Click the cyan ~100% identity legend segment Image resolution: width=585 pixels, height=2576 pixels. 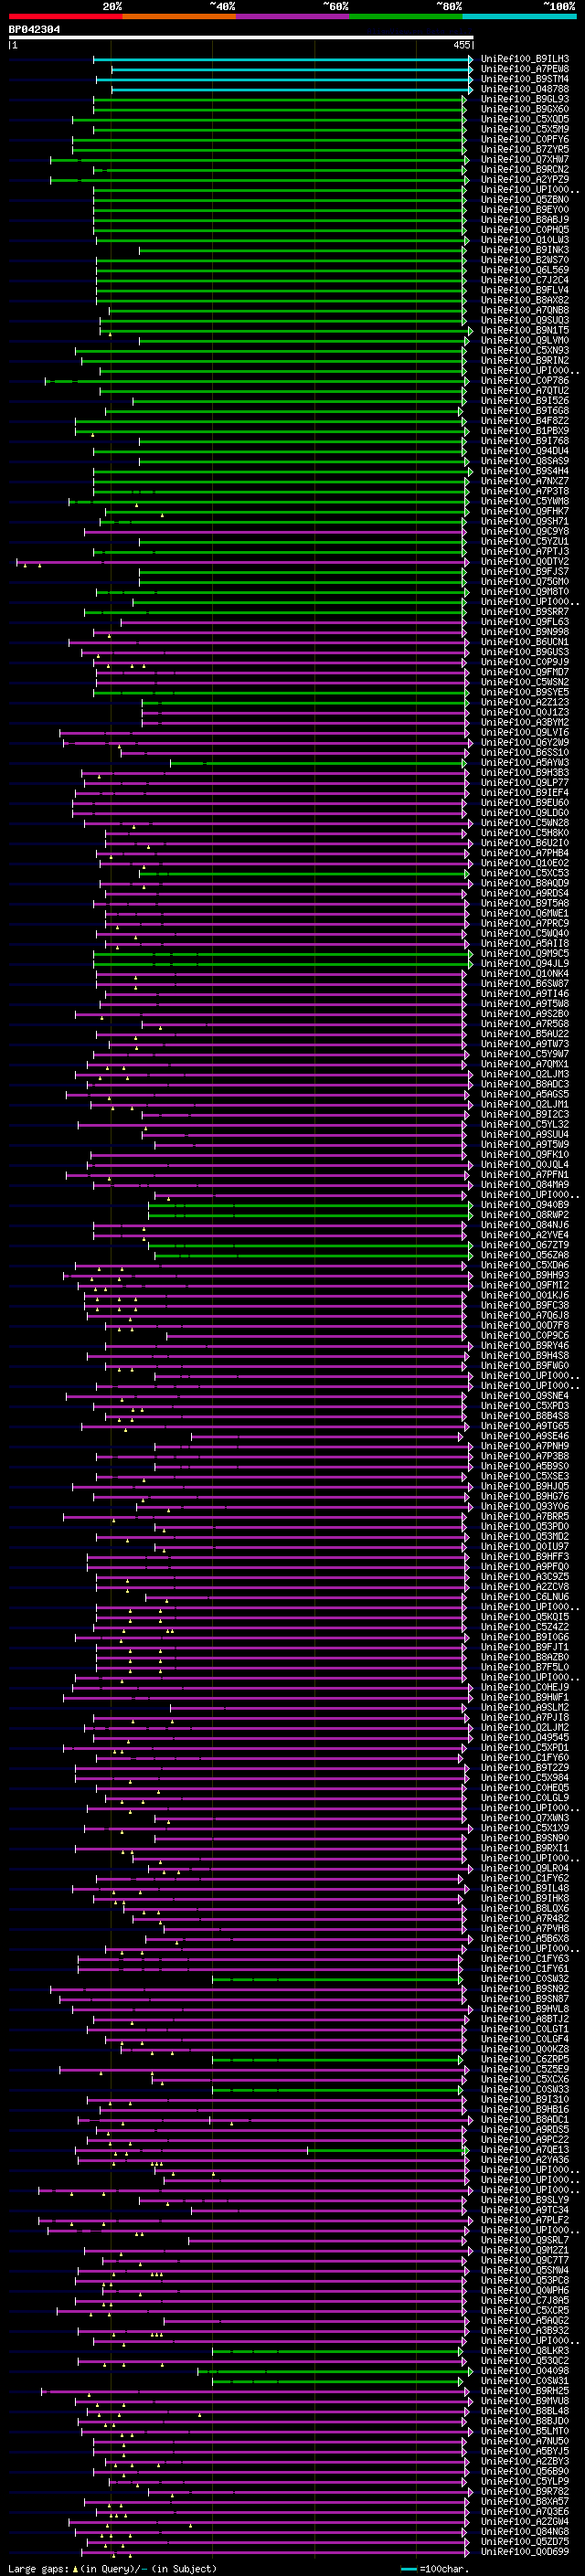click(519, 16)
